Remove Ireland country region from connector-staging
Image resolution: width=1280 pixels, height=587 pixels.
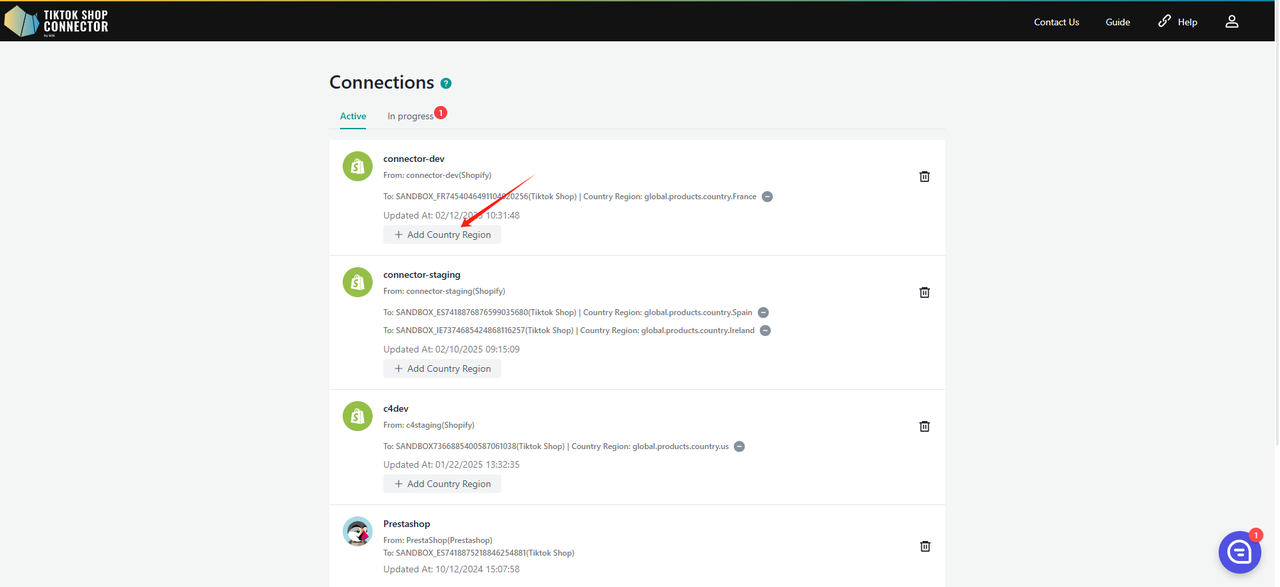[765, 331]
